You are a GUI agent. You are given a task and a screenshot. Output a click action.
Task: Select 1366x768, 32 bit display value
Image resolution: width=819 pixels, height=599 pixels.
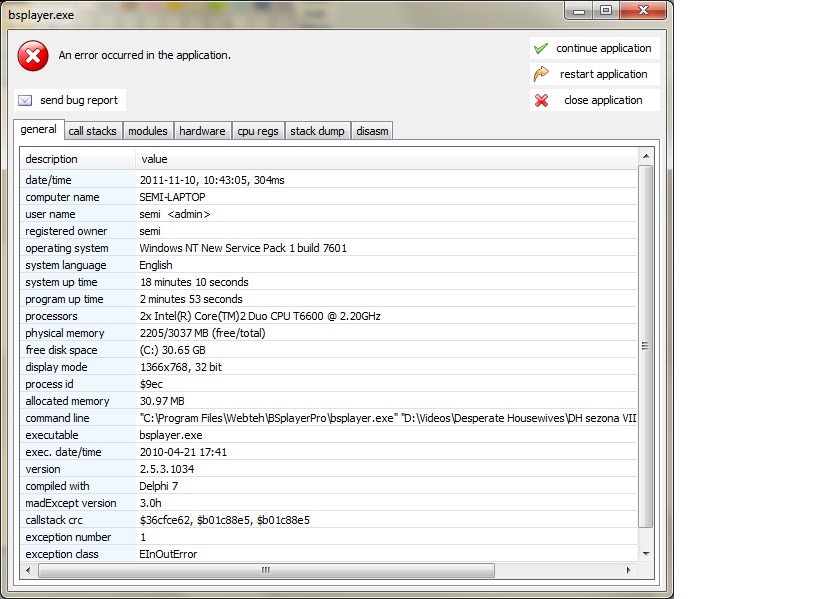[181, 367]
